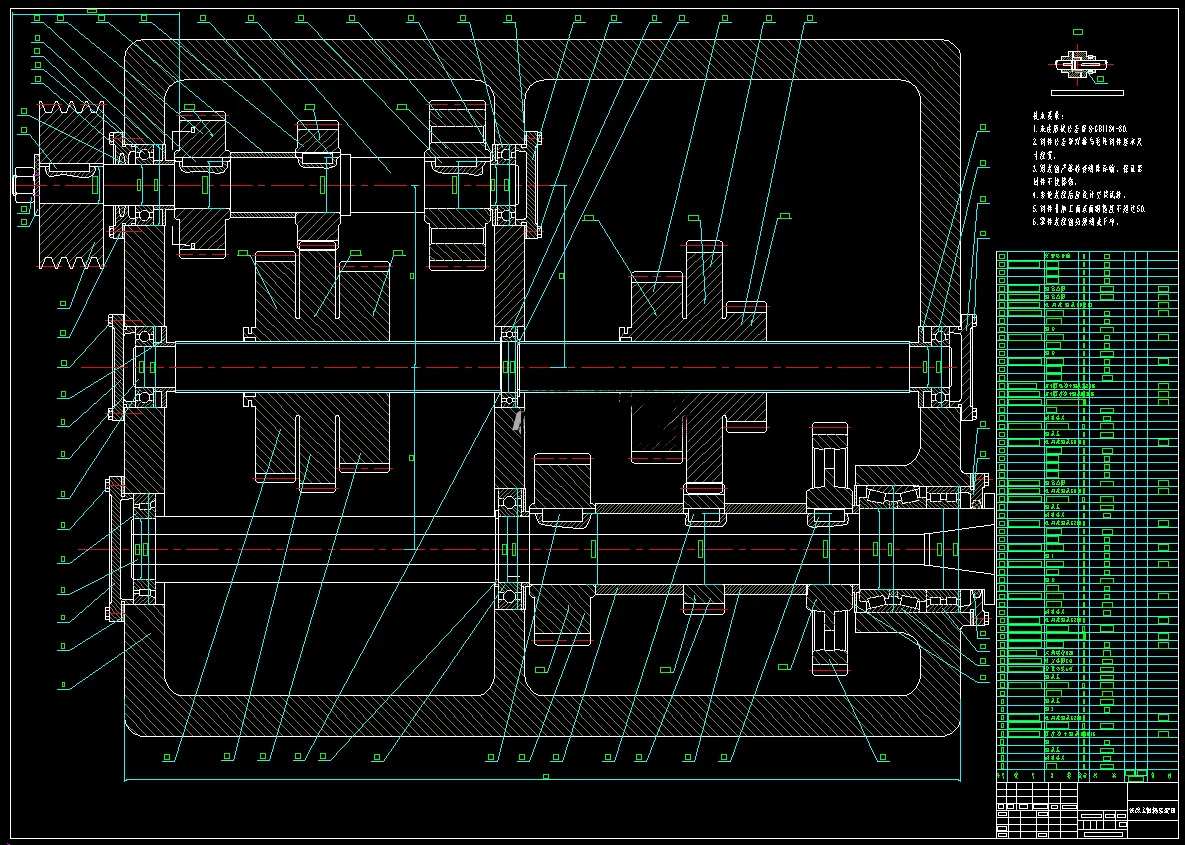Screen dimensions: 1185x845
Task: Click the overall width dimension line below the housing
Action: (543, 779)
